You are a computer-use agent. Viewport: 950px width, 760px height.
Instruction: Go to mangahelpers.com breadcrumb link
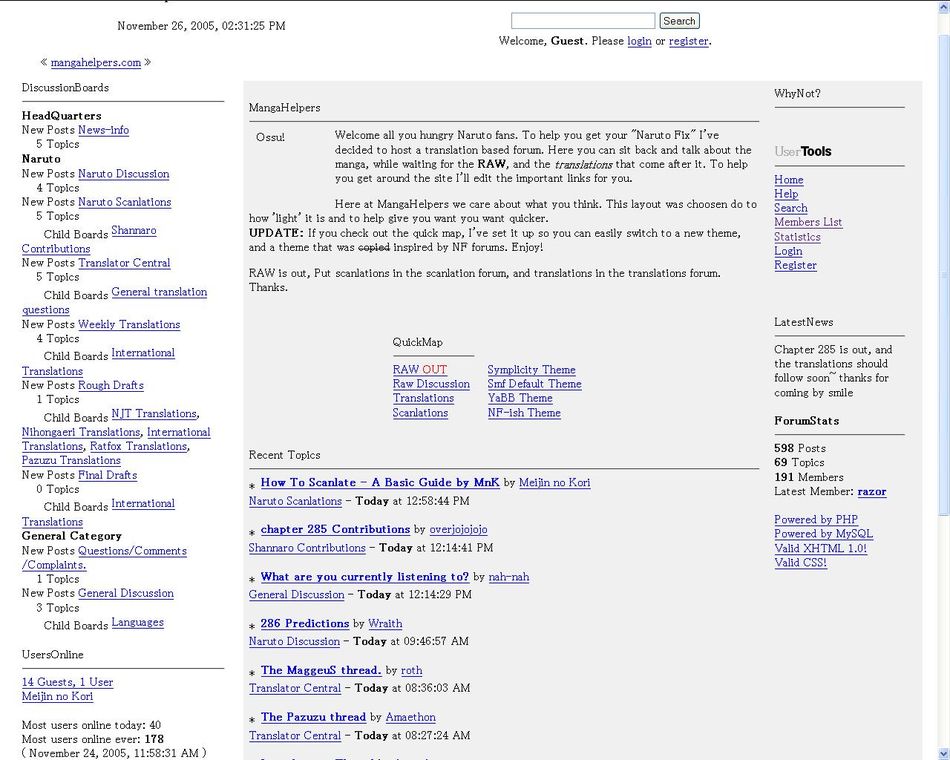[x=96, y=62]
